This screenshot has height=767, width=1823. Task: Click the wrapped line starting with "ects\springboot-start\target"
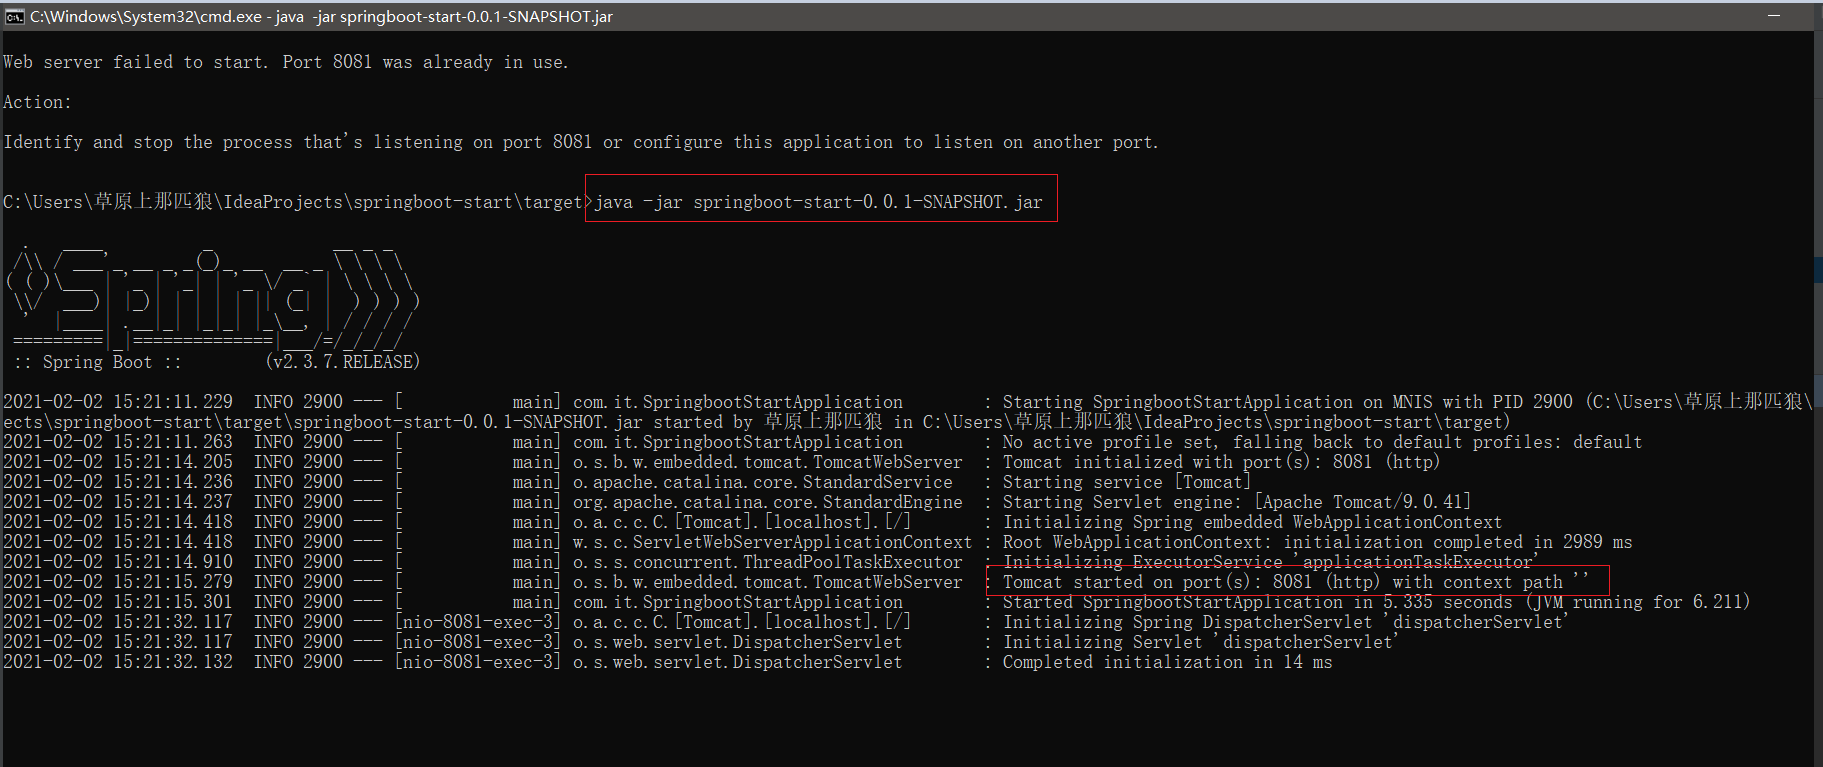(x=757, y=422)
